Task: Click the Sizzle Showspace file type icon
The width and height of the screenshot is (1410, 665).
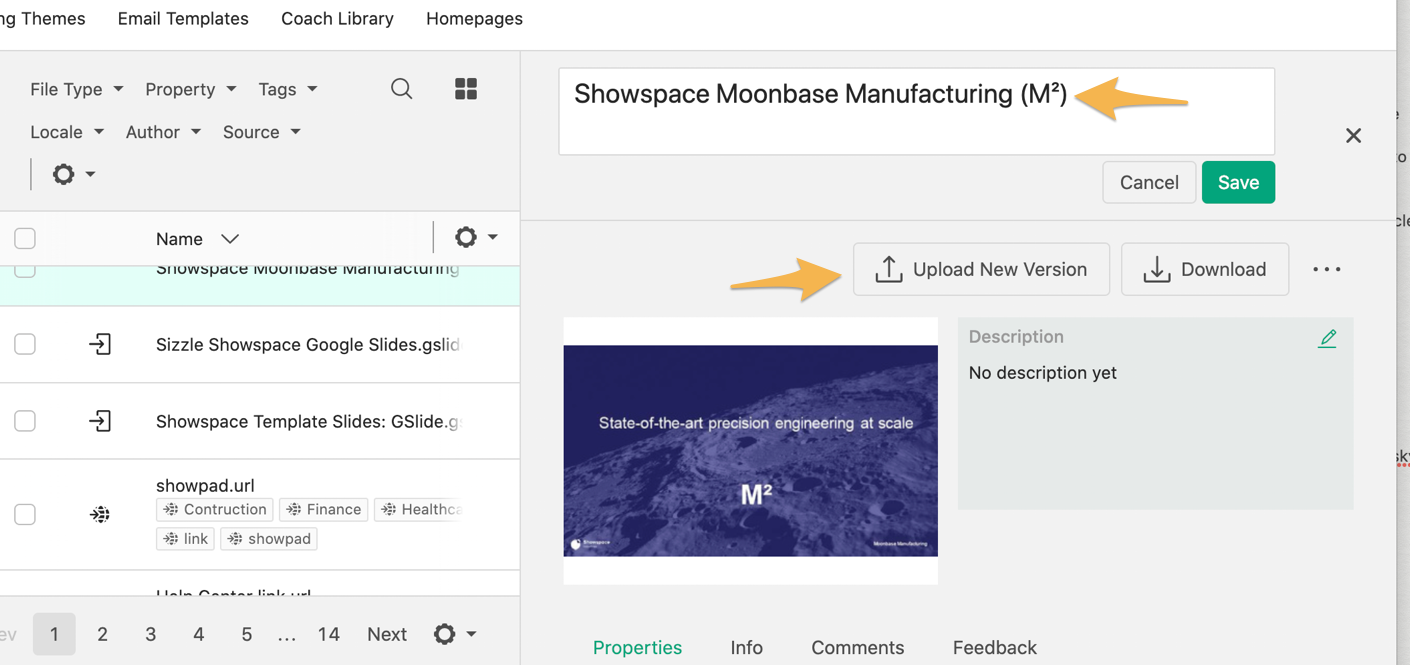Action: [x=100, y=345]
